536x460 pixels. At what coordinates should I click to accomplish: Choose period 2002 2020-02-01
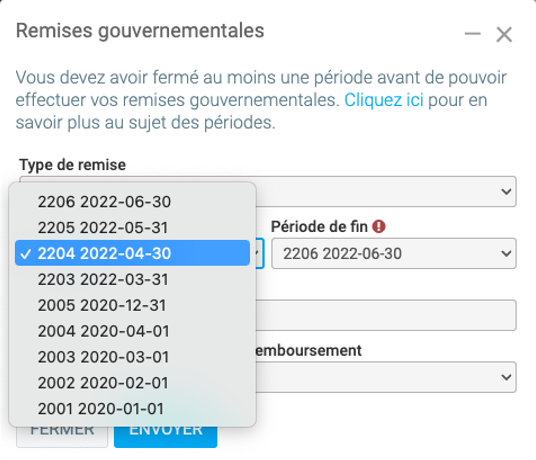(x=132, y=383)
